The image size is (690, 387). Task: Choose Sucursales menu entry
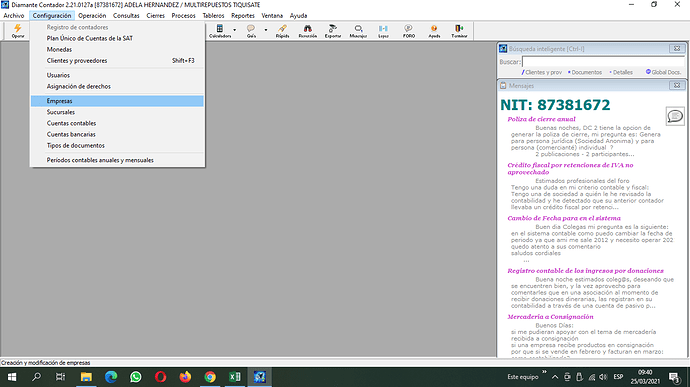[x=117, y=112]
